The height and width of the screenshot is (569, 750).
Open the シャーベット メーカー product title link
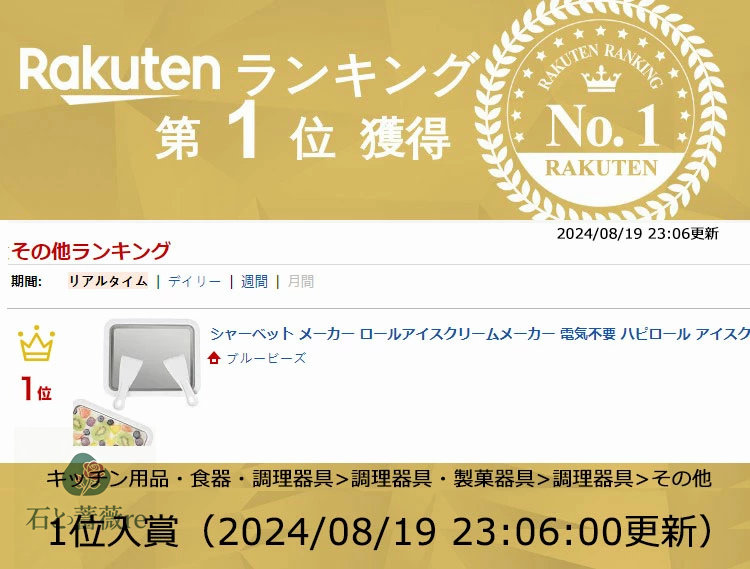479,334
